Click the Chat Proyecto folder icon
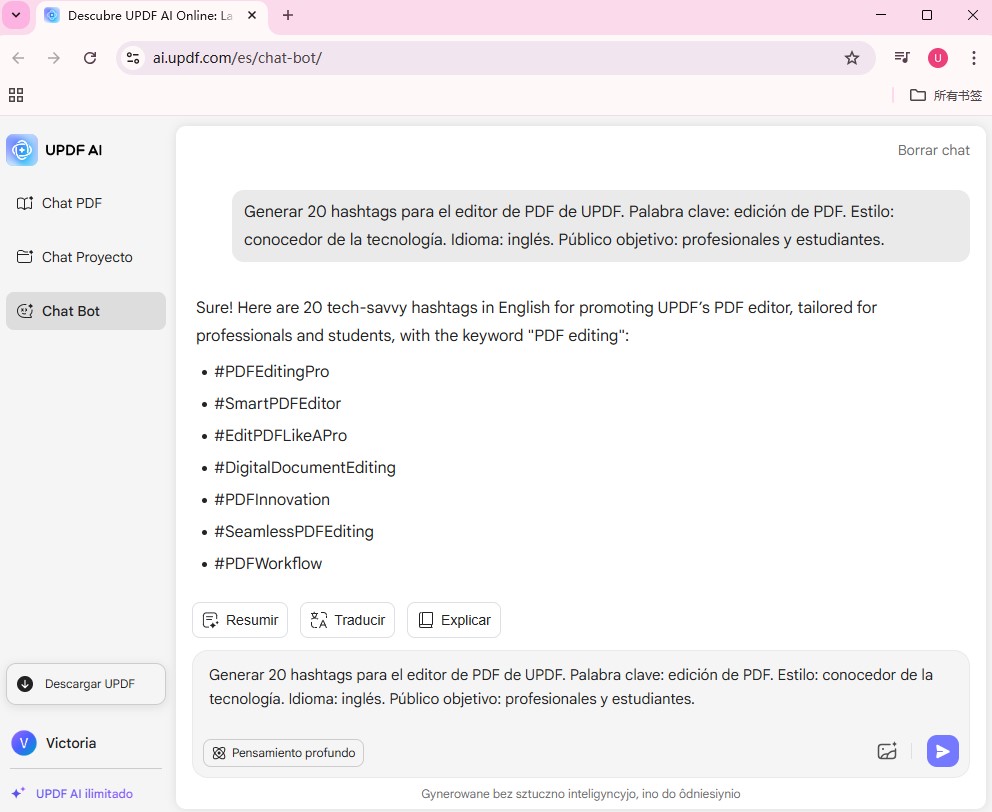This screenshot has height=812, width=992. coord(25,256)
